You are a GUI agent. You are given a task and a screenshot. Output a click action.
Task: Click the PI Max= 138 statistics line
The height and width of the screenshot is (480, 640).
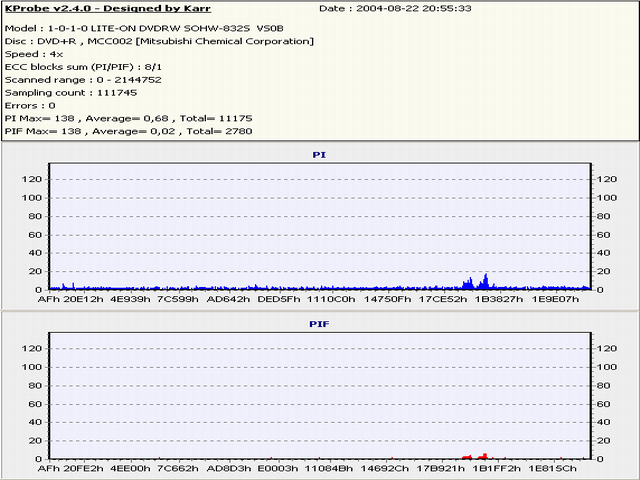[129, 118]
